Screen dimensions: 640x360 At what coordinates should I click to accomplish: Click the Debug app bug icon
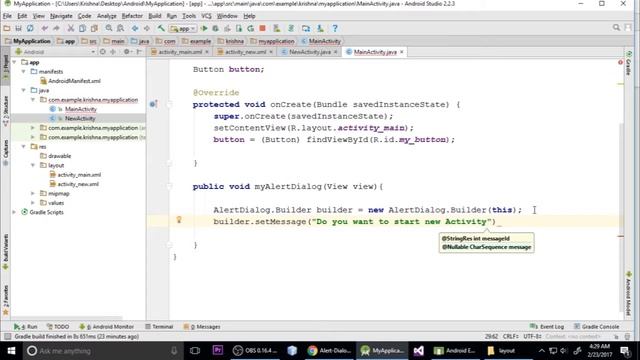tap(216, 28)
